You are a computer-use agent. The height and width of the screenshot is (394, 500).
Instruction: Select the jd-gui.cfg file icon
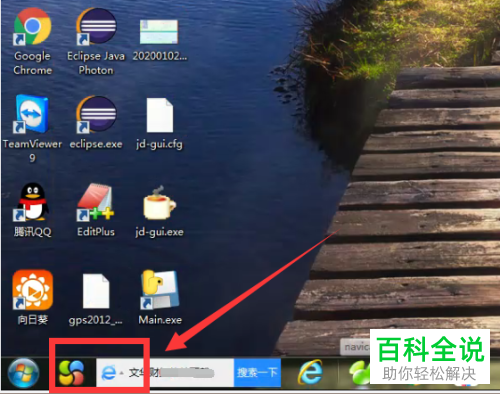point(160,115)
